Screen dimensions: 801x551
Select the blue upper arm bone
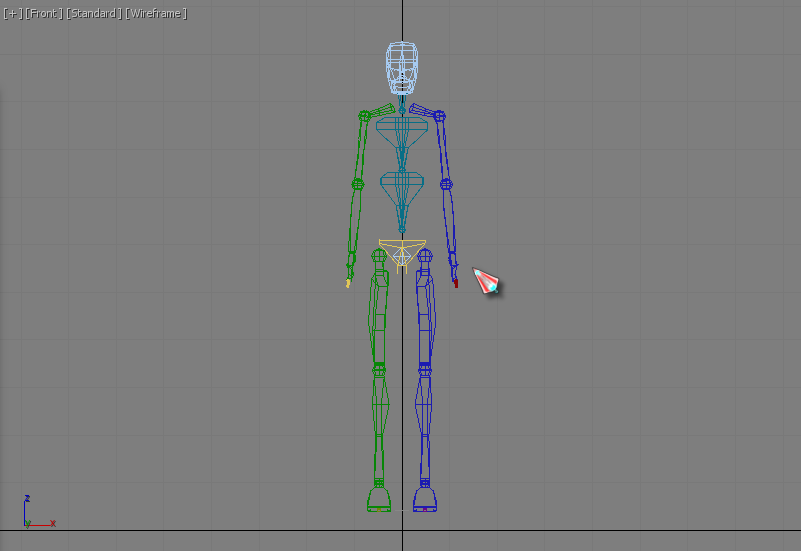[x=443, y=149]
